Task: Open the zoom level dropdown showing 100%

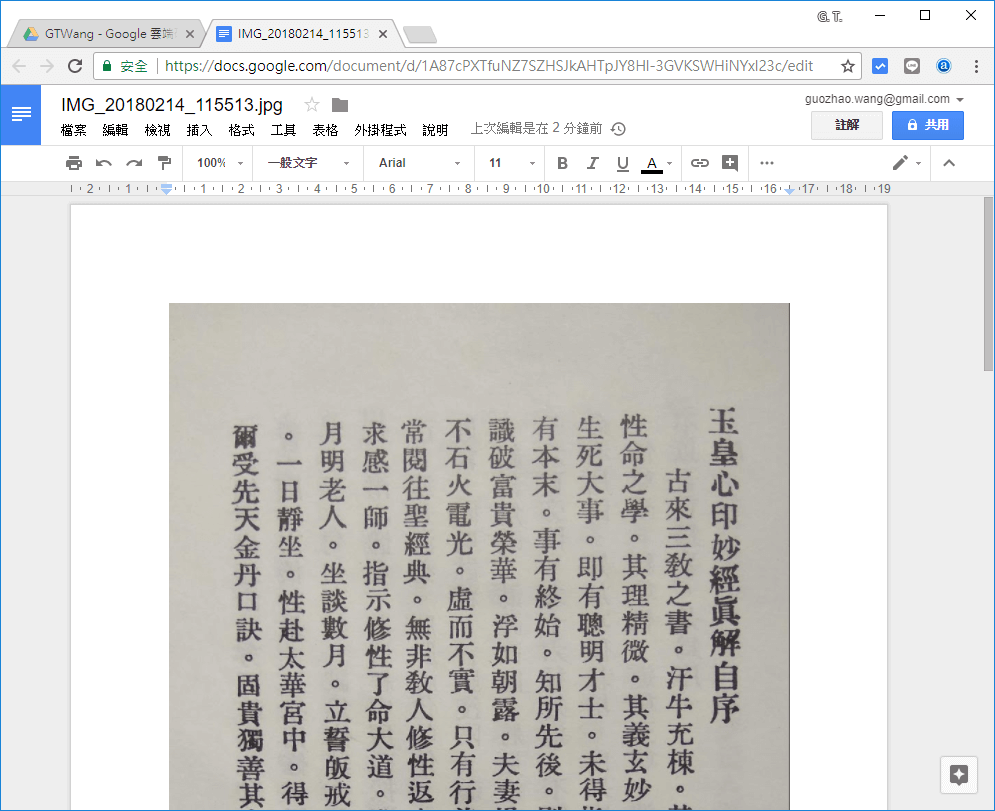Action: point(216,162)
